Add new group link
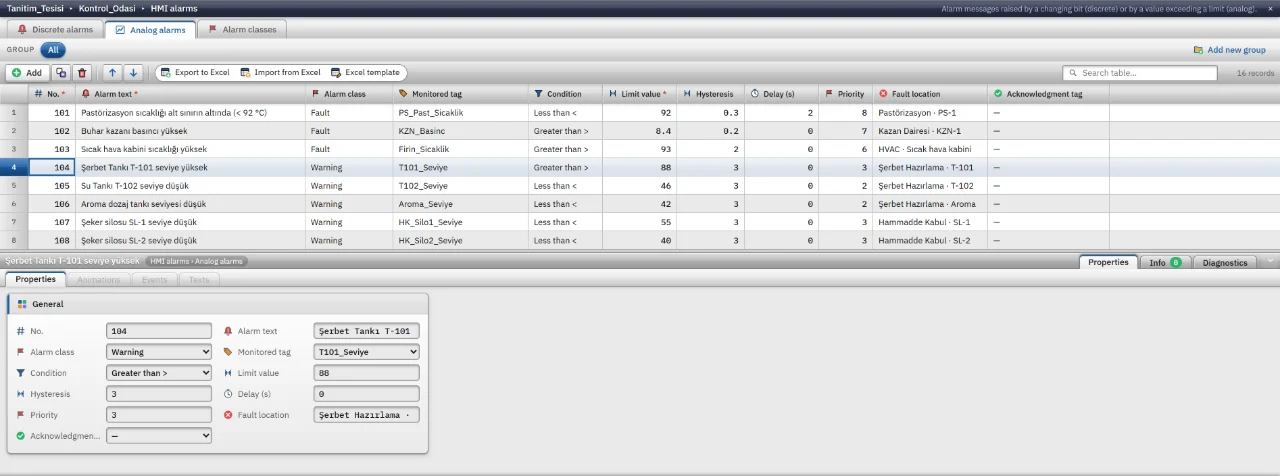1280x476 pixels. click(1230, 50)
